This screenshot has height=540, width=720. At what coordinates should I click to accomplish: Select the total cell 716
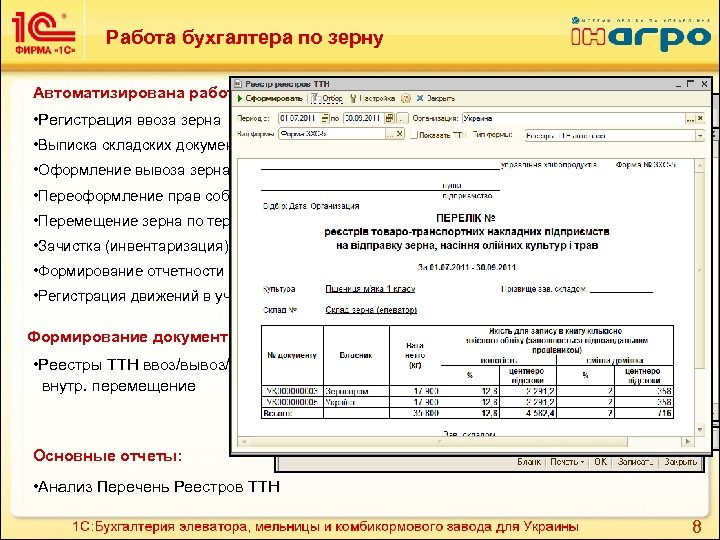coord(644,413)
